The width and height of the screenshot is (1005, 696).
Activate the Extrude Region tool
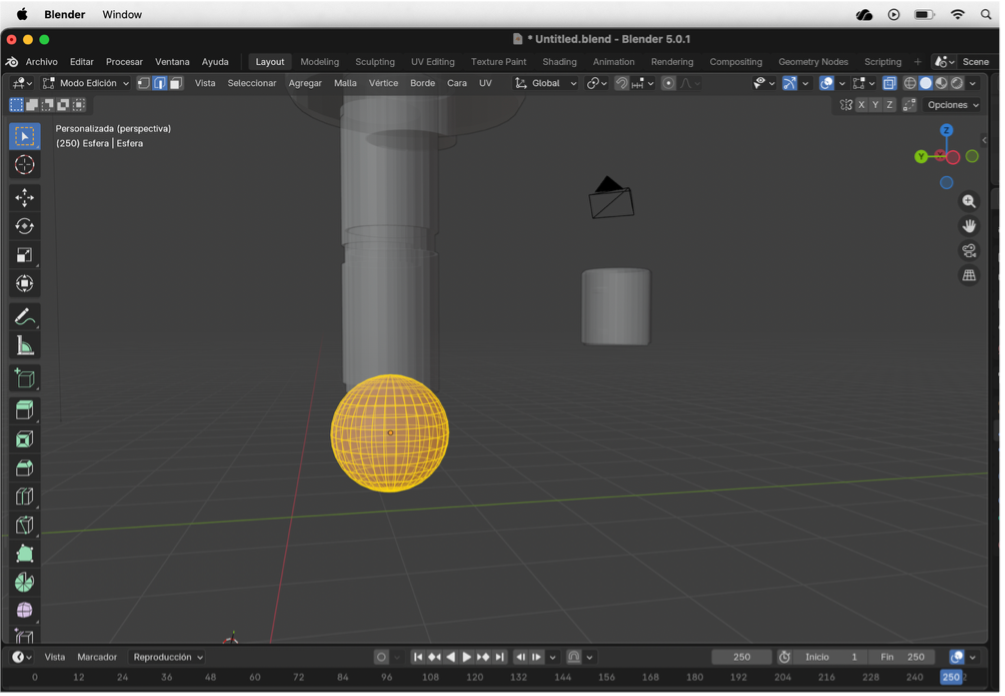24,408
